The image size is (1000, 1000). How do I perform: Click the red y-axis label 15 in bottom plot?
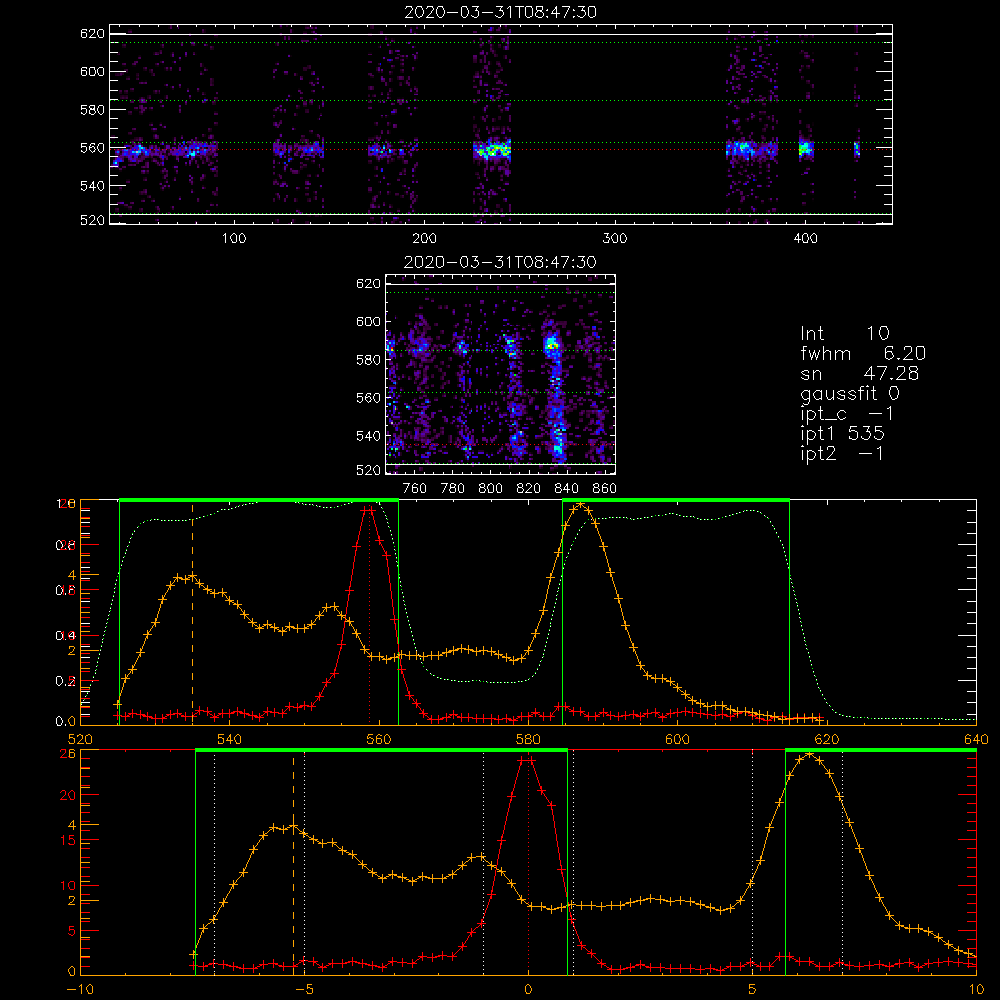(68, 841)
